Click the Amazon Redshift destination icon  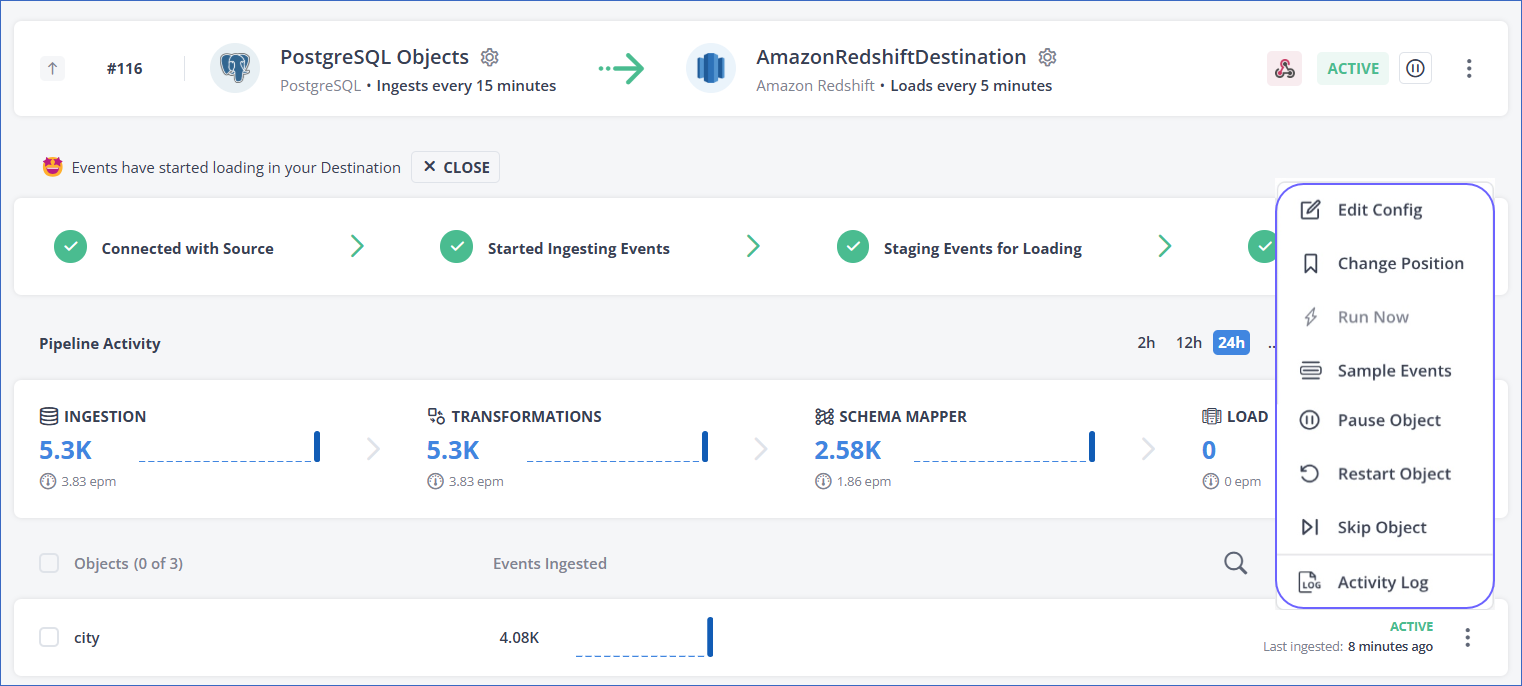[x=711, y=69]
